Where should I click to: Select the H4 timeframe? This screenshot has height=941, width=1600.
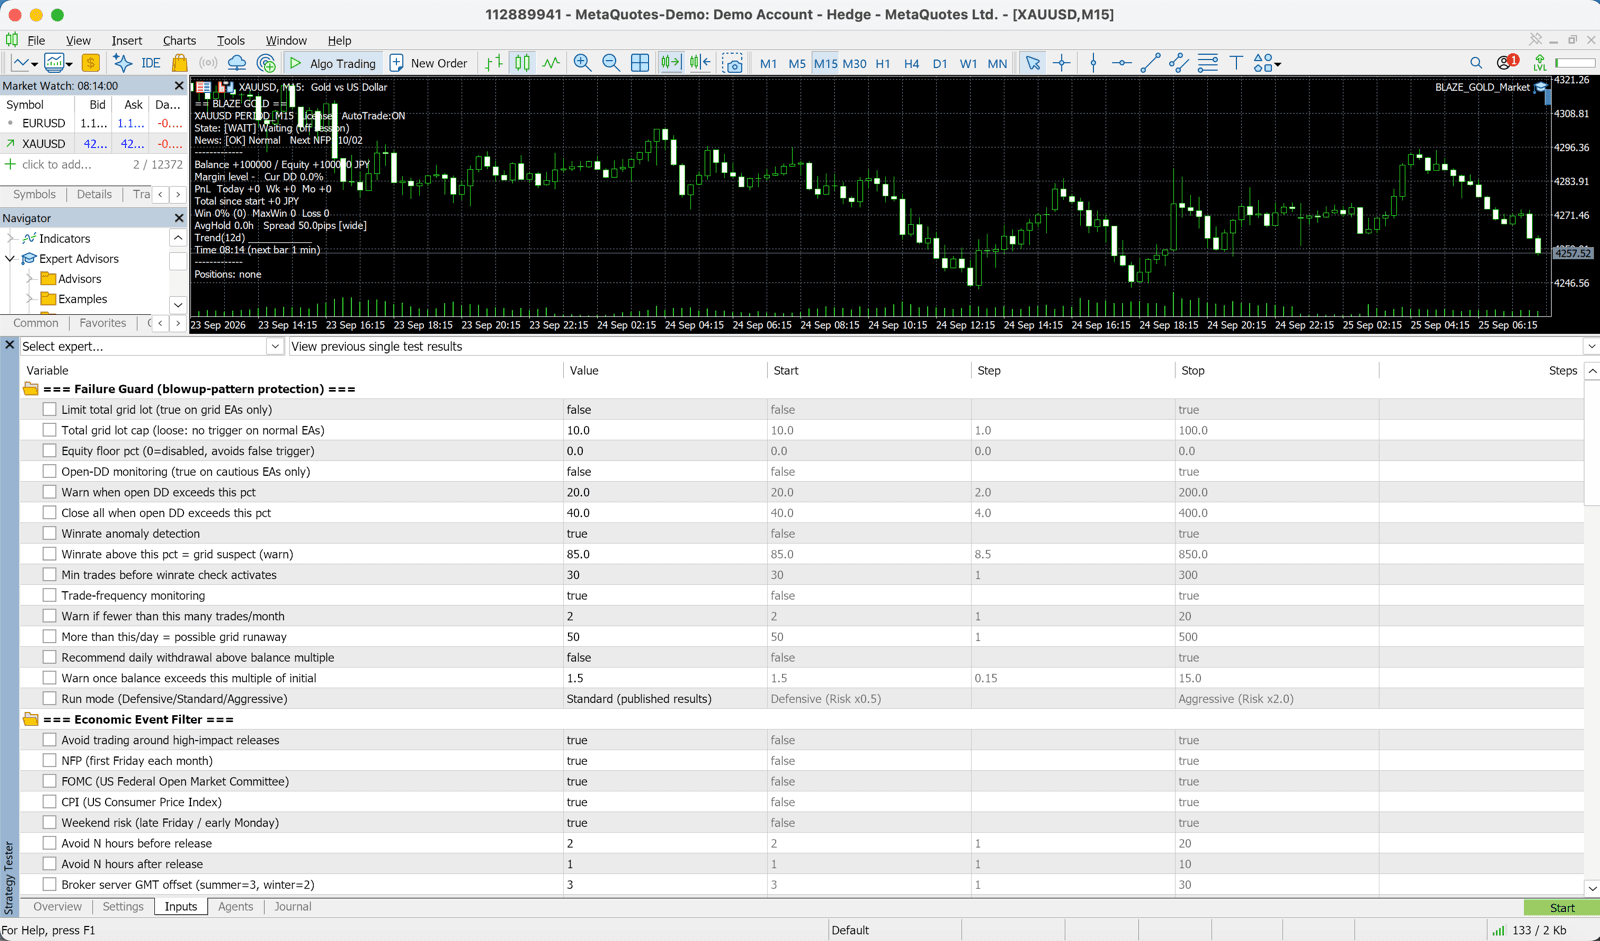[x=911, y=63]
